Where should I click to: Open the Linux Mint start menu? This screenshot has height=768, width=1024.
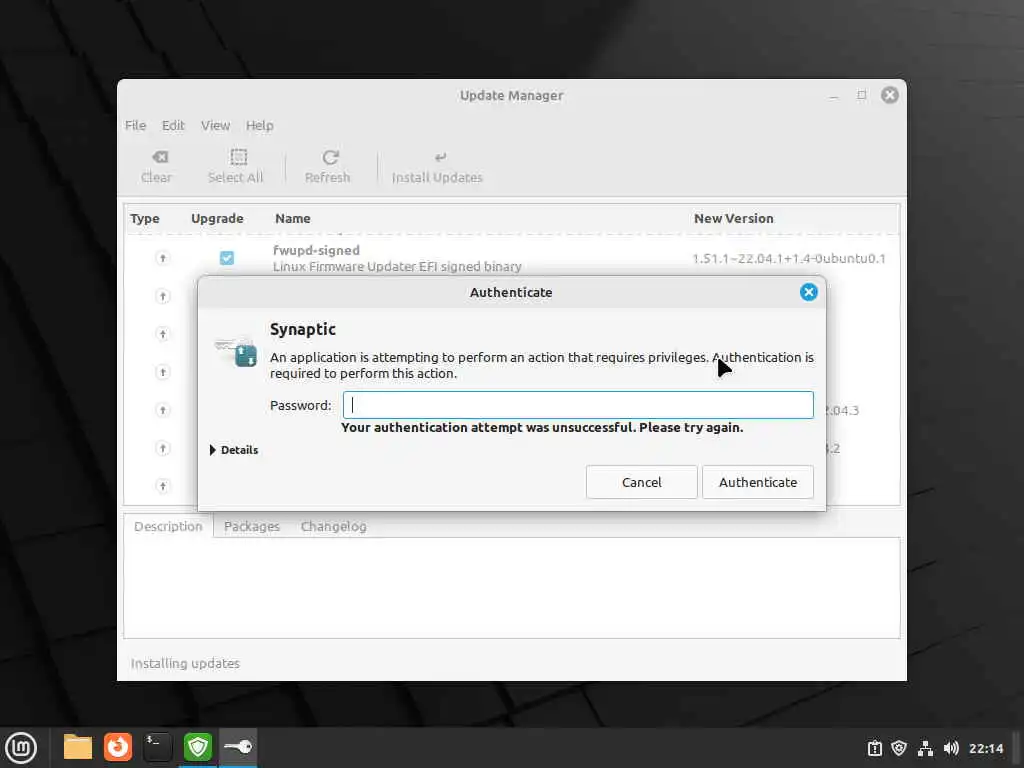[x=21, y=748]
